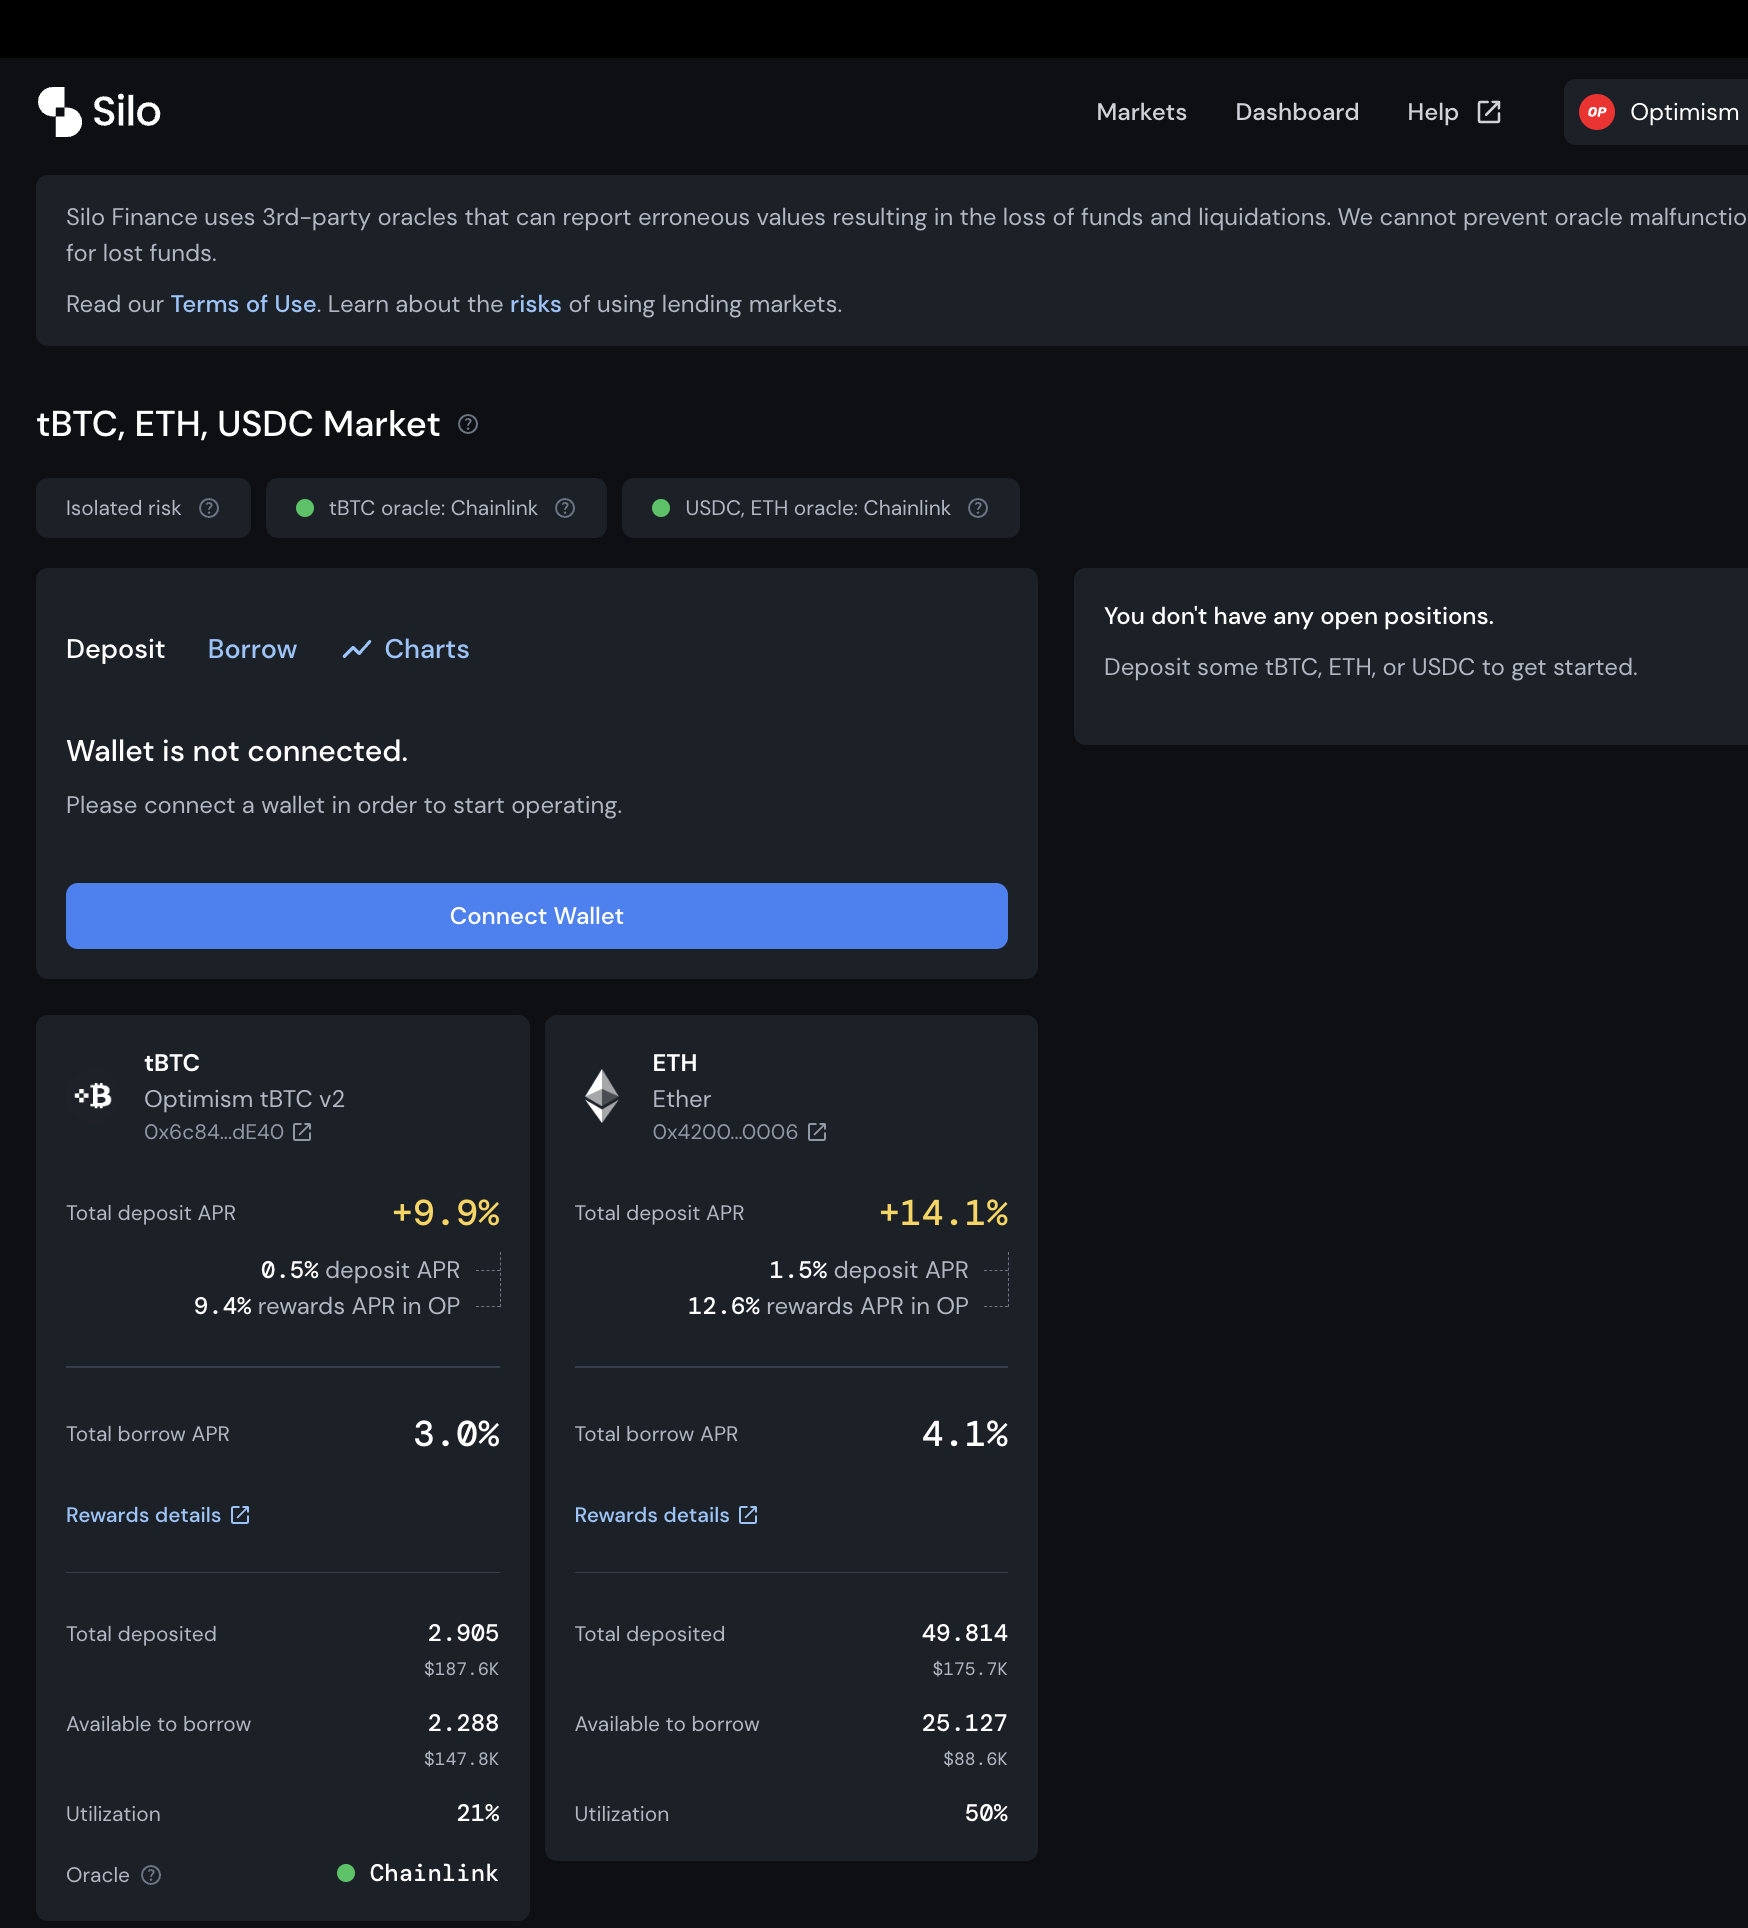Click the USDC, ETH oracle help icon
This screenshot has width=1748, height=1928.
(x=978, y=508)
